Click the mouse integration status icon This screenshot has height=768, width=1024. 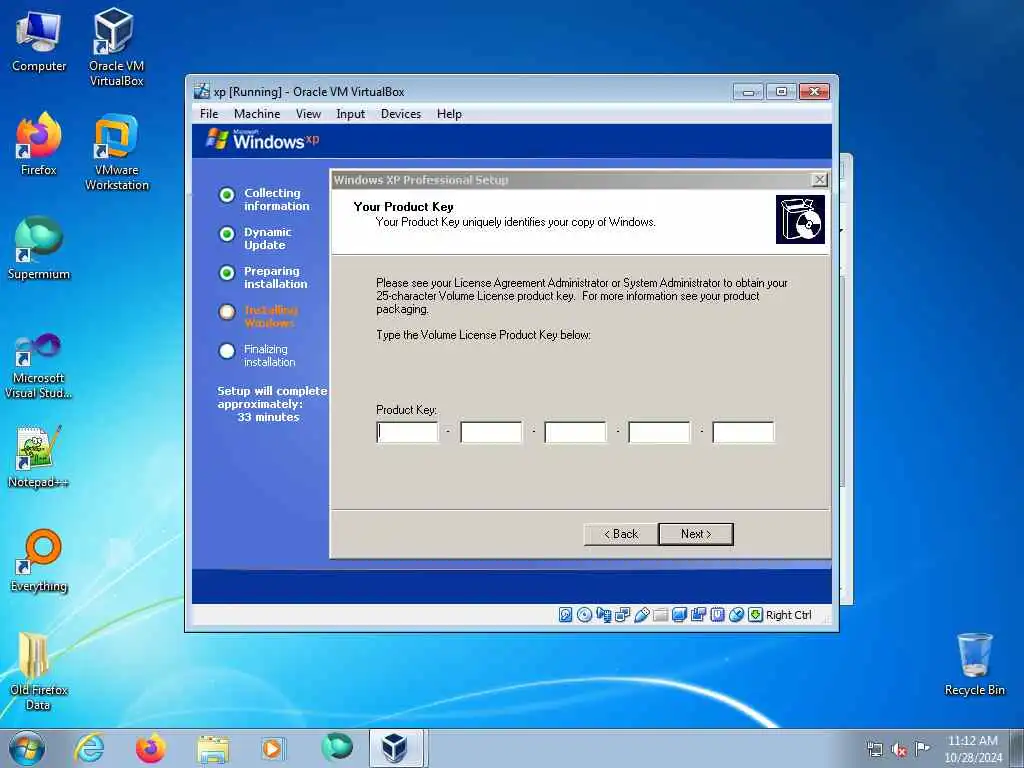coord(736,615)
